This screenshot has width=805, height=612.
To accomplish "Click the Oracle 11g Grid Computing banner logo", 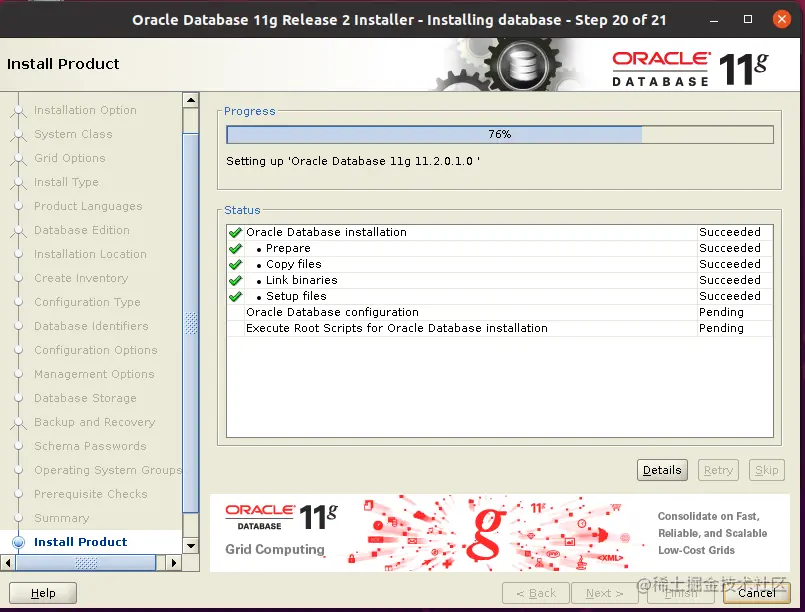I will (281, 531).
